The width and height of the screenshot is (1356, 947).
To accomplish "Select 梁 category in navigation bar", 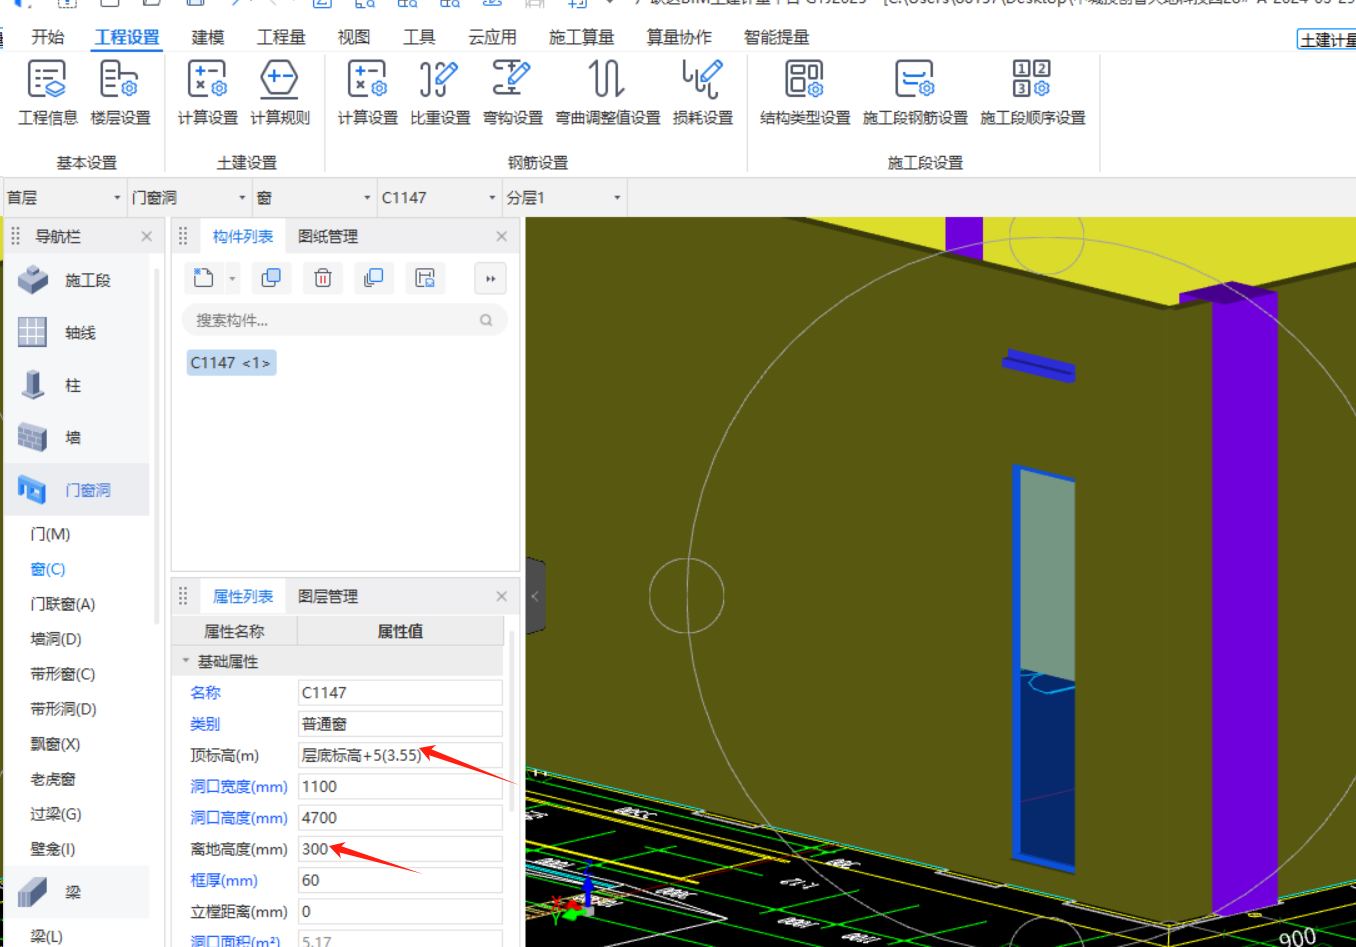I will 77,892.
